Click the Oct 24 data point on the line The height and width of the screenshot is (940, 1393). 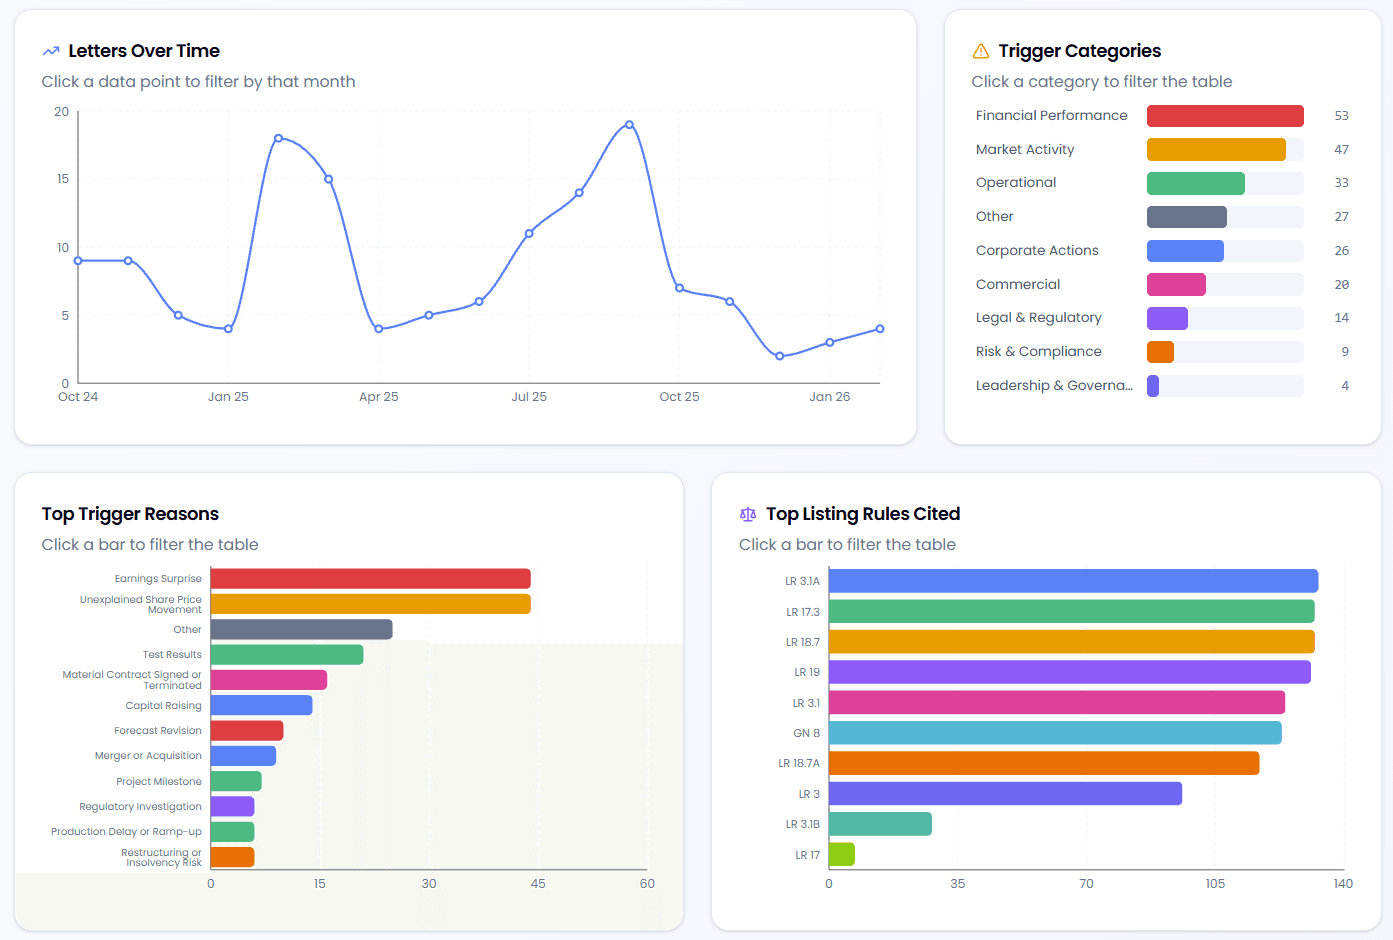78,261
